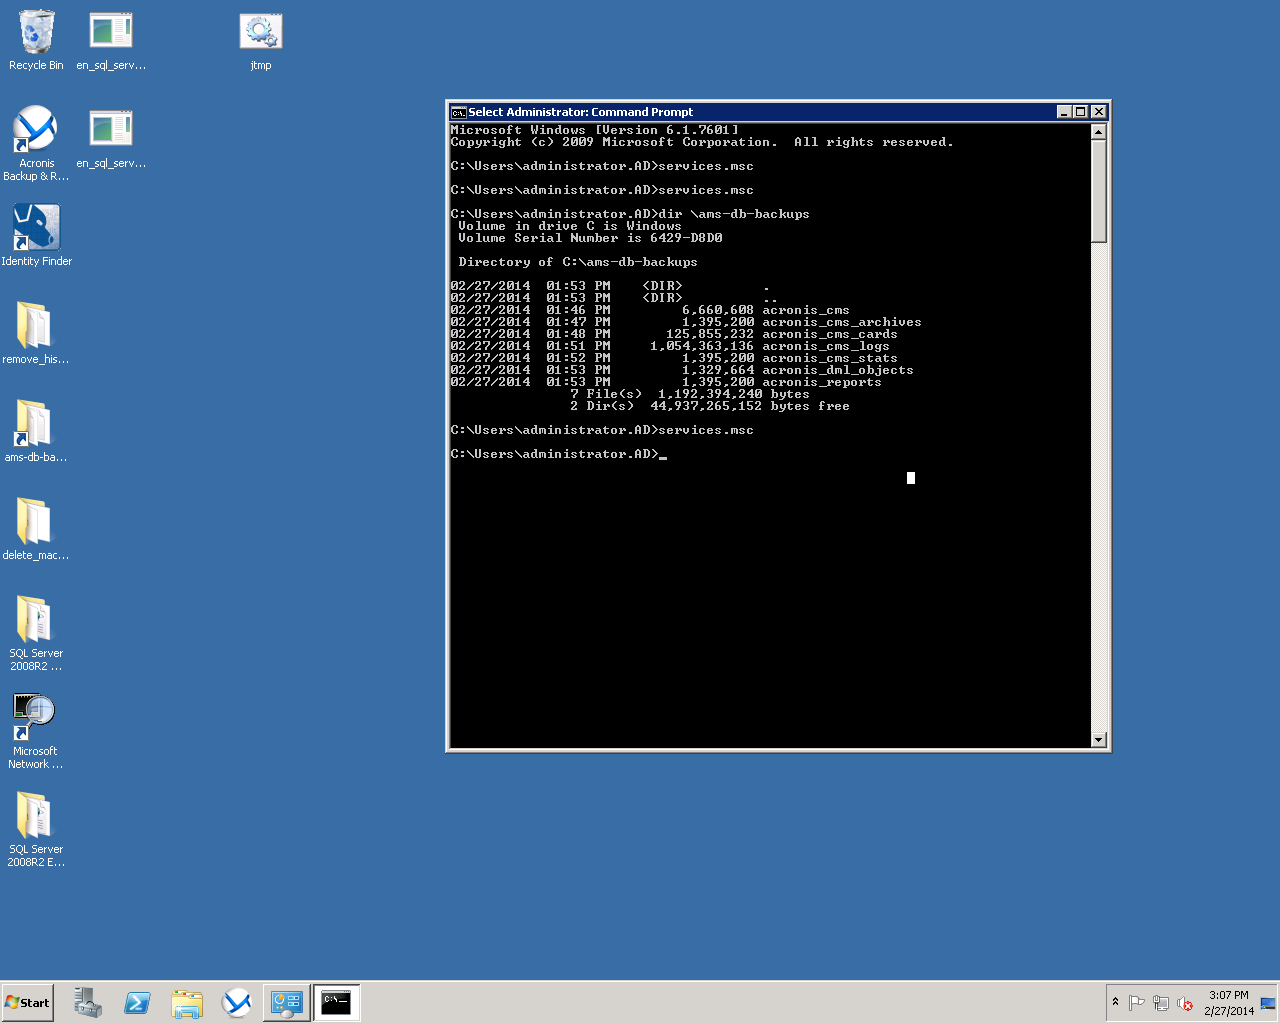
Task: Click the '1,054,363,136' file size value
Action: click(x=702, y=346)
